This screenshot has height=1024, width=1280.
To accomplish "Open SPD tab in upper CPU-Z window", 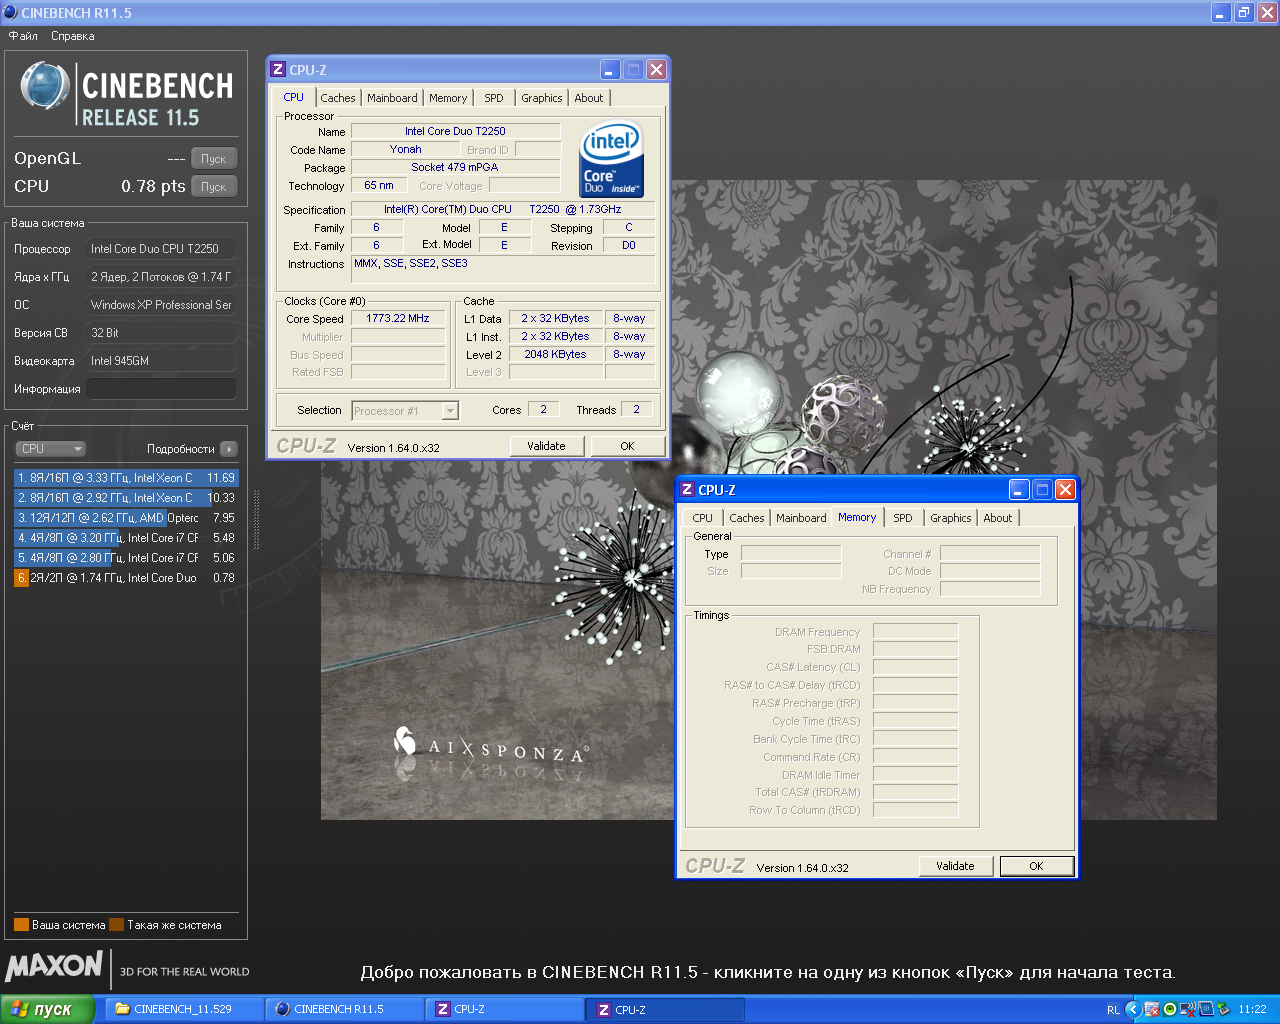I will (x=494, y=98).
